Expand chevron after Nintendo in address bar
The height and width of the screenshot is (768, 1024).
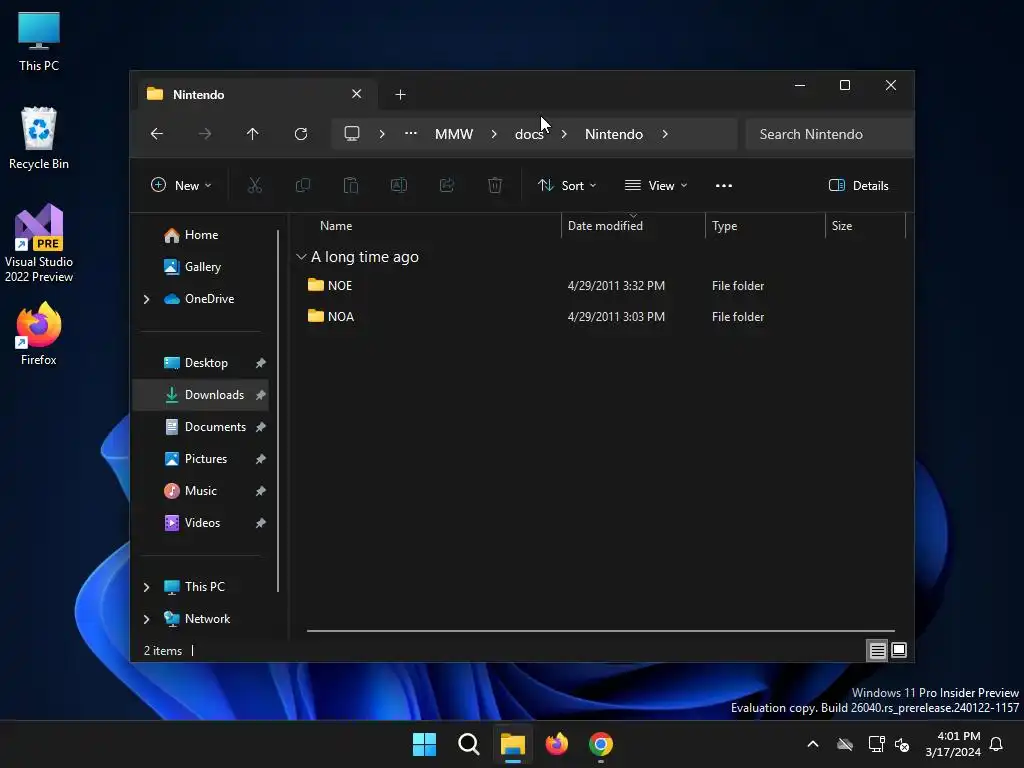[665, 134]
